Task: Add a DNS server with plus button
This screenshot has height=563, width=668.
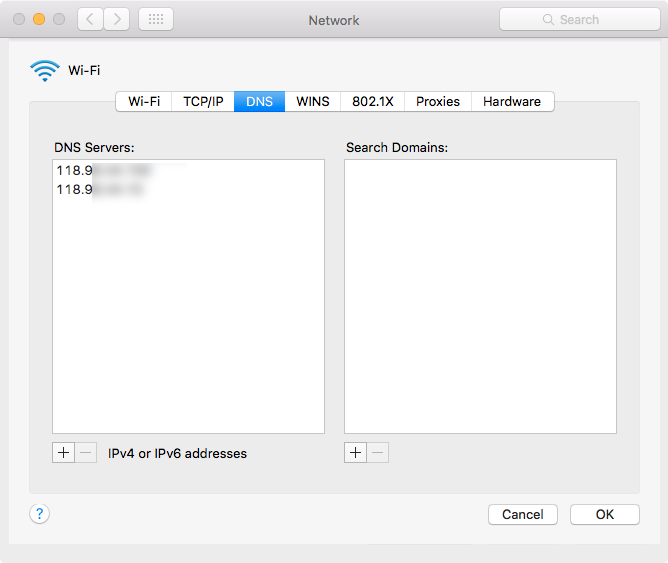Action: point(63,452)
